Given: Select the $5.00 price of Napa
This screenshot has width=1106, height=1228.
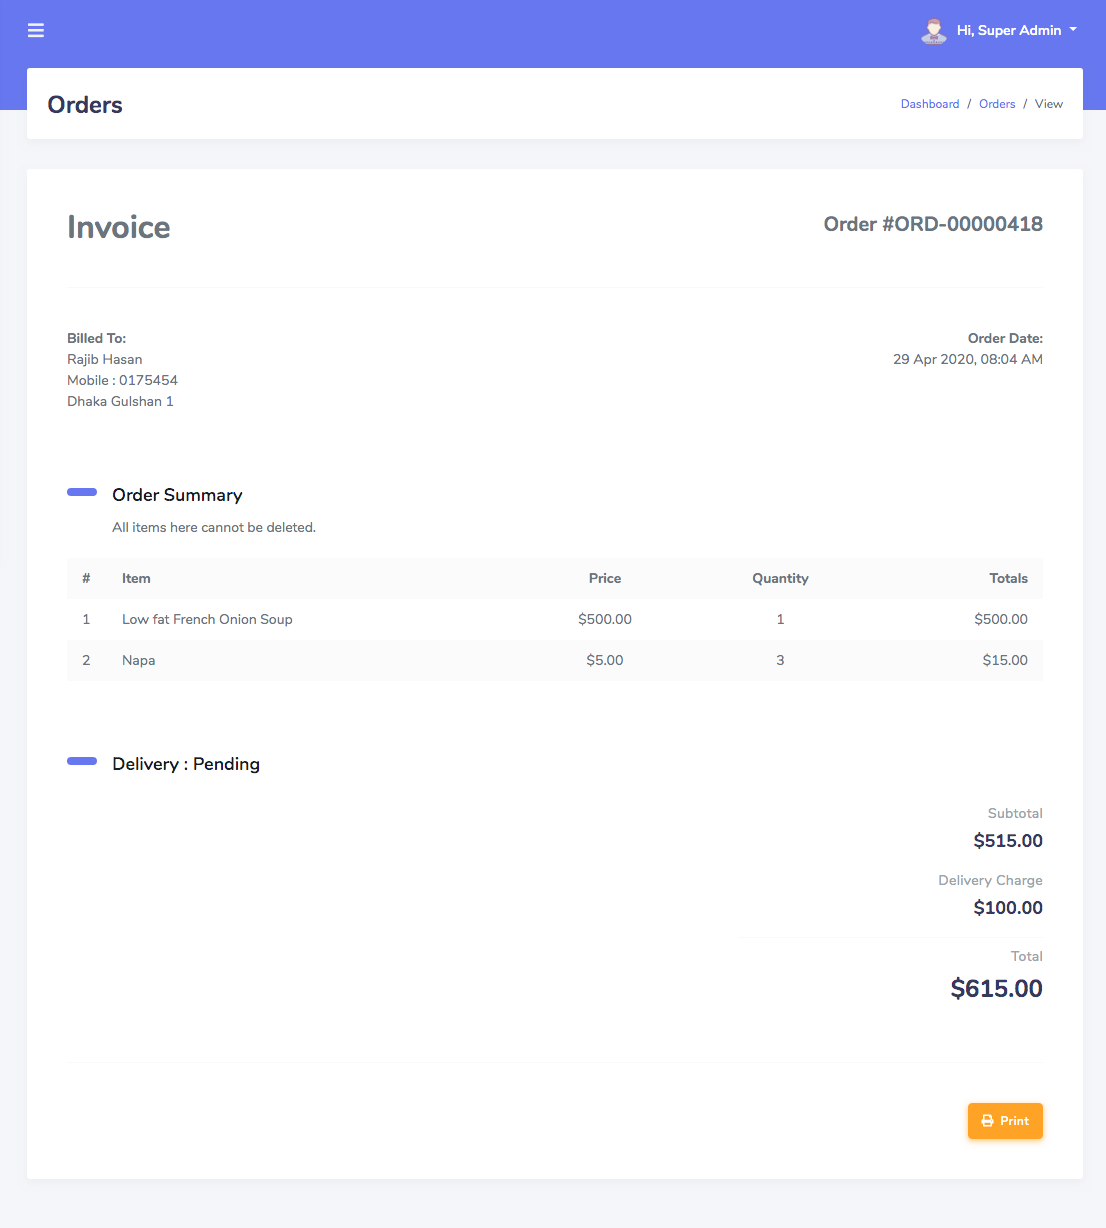Looking at the screenshot, I should point(605,660).
